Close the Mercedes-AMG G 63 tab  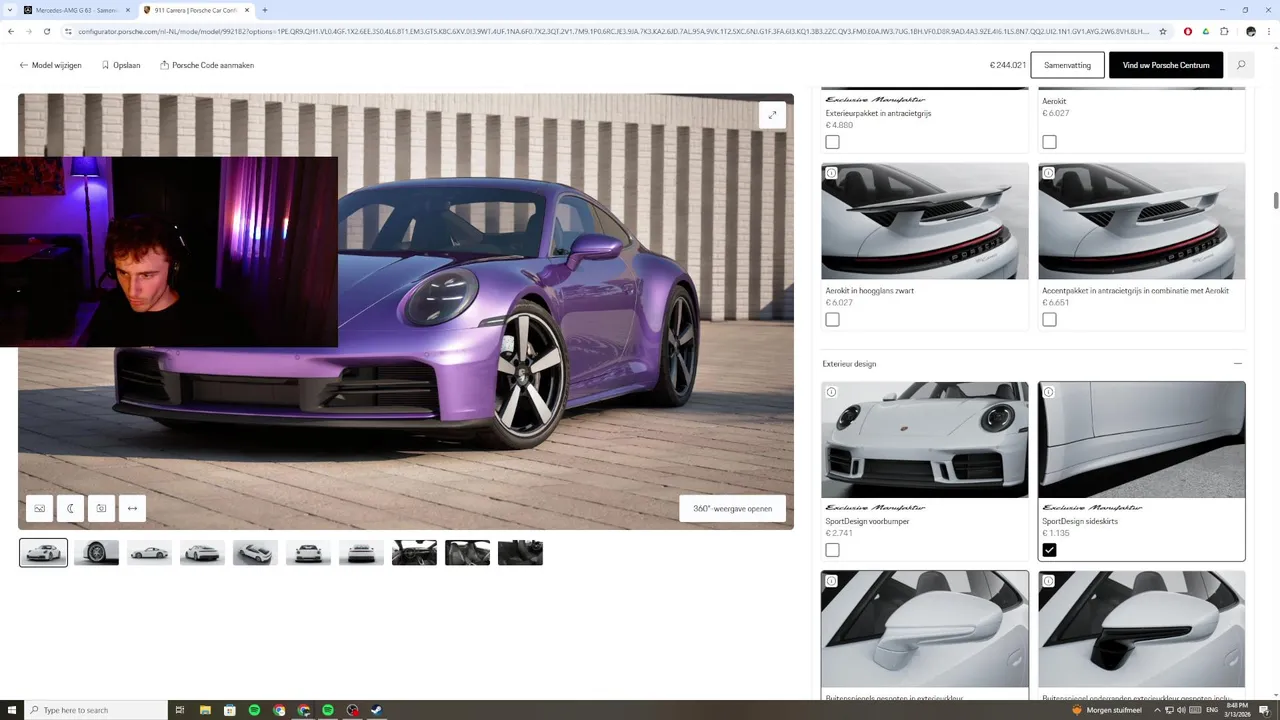(127, 10)
